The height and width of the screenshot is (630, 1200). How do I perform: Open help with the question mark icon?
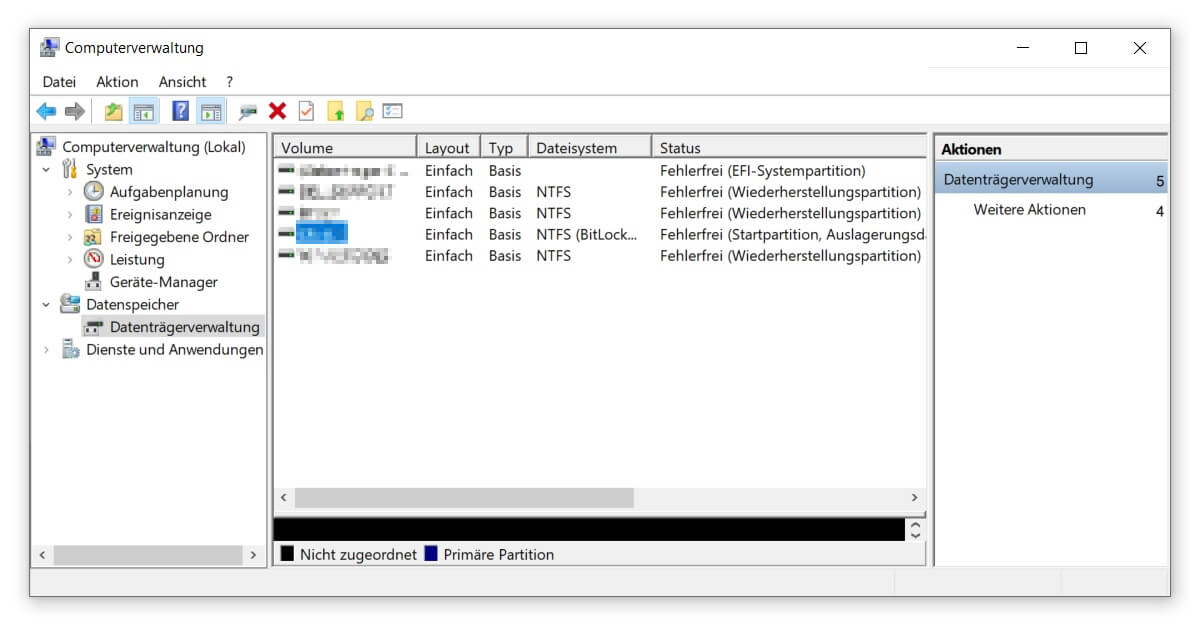pos(180,112)
